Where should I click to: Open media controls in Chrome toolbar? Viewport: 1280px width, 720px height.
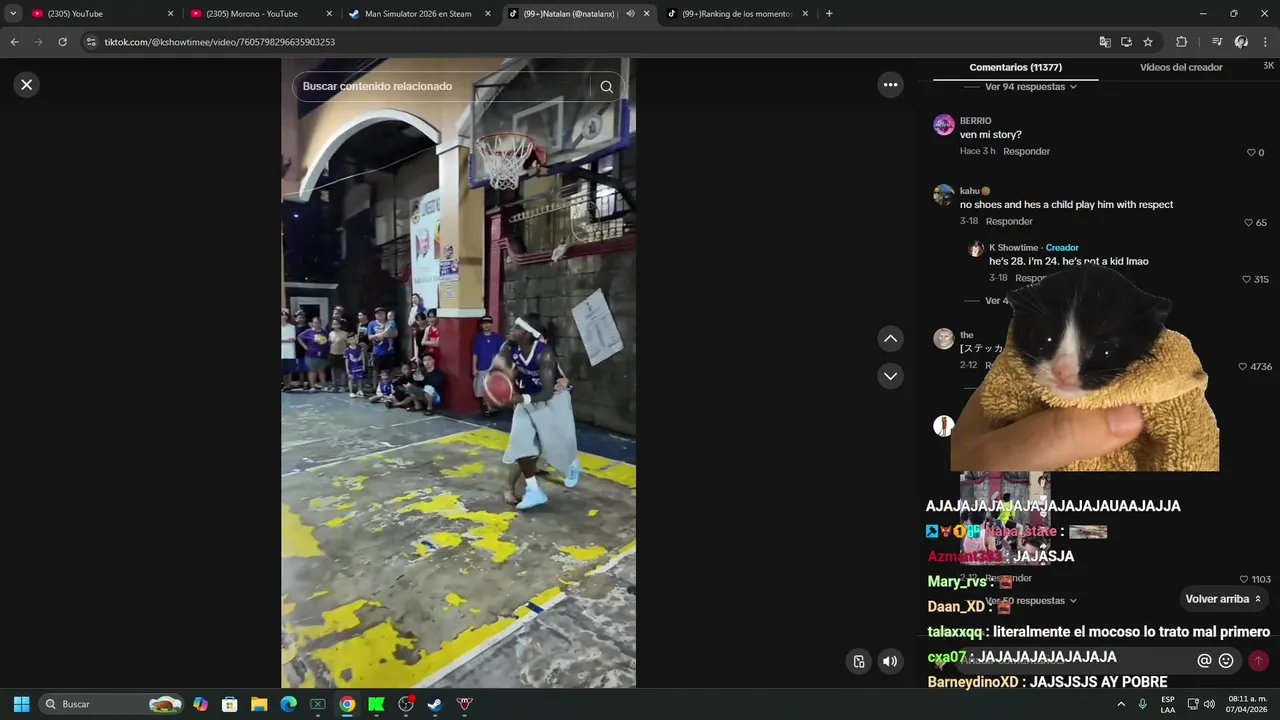coord(1217,42)
